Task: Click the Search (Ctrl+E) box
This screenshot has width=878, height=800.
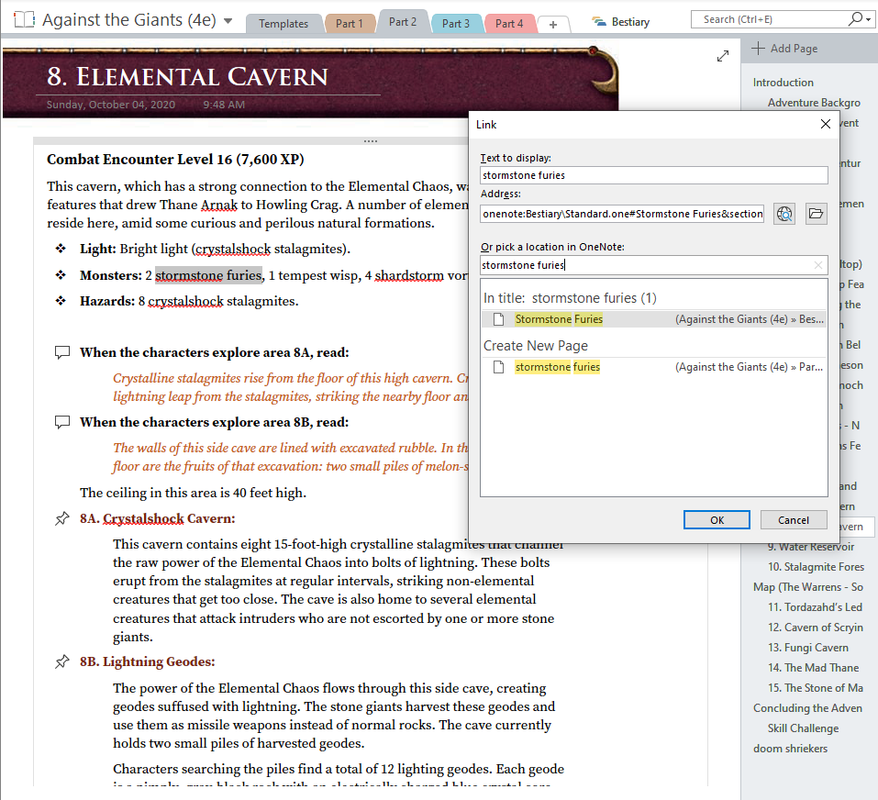Action: click(x=770, y=20)
